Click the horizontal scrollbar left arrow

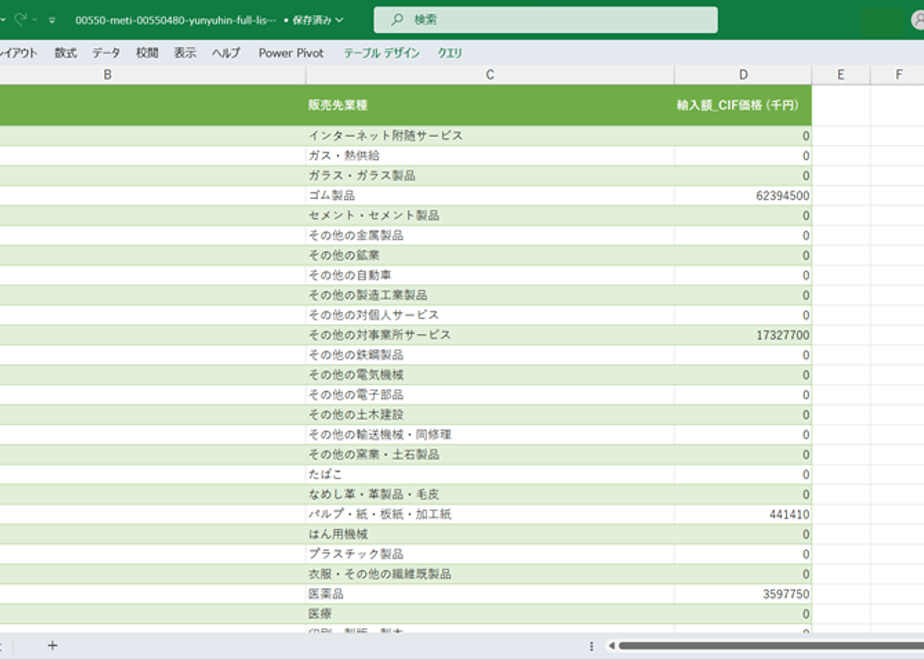(611, 646)
